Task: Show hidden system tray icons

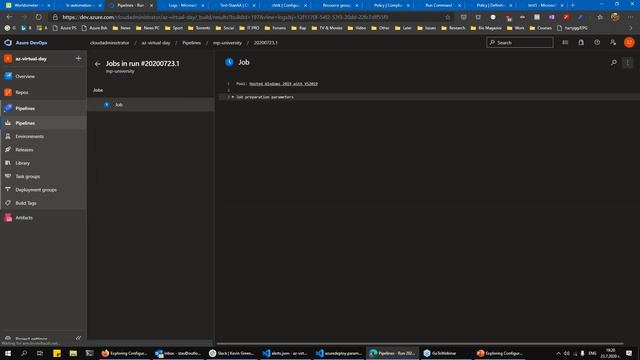Action: [558, 353]
